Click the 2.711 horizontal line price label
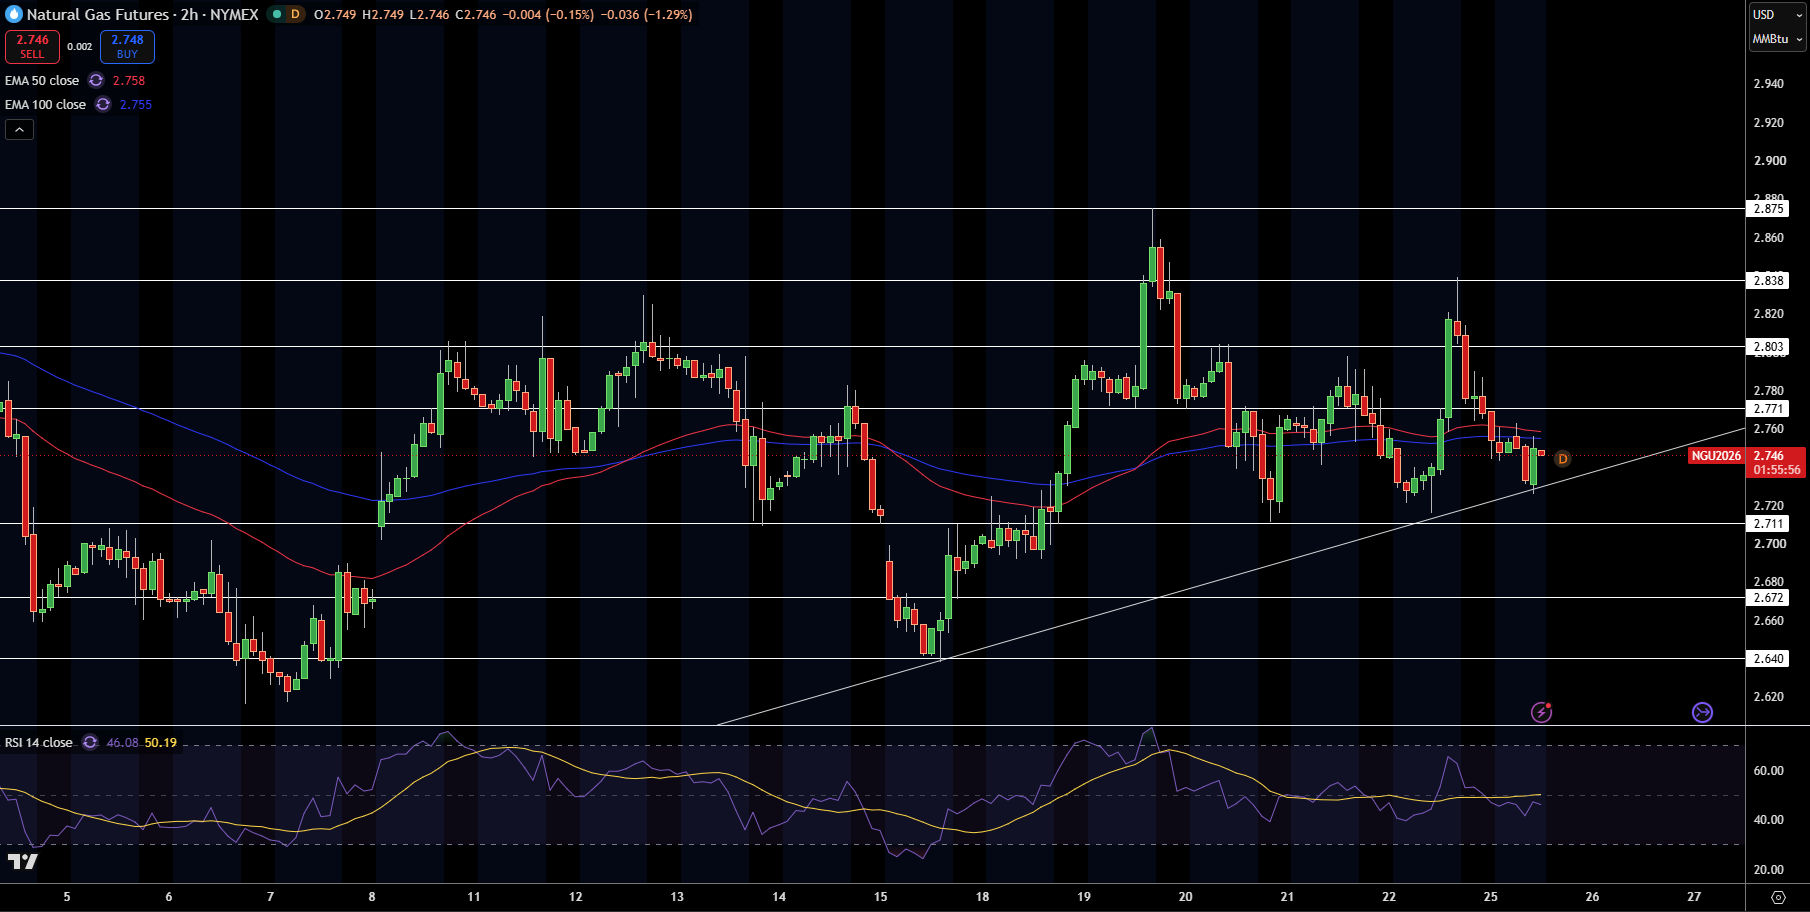 1768,524
